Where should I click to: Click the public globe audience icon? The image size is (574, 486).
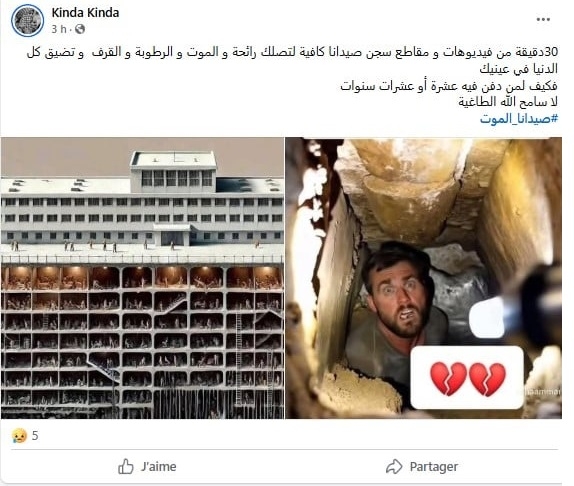pos(80,29)
